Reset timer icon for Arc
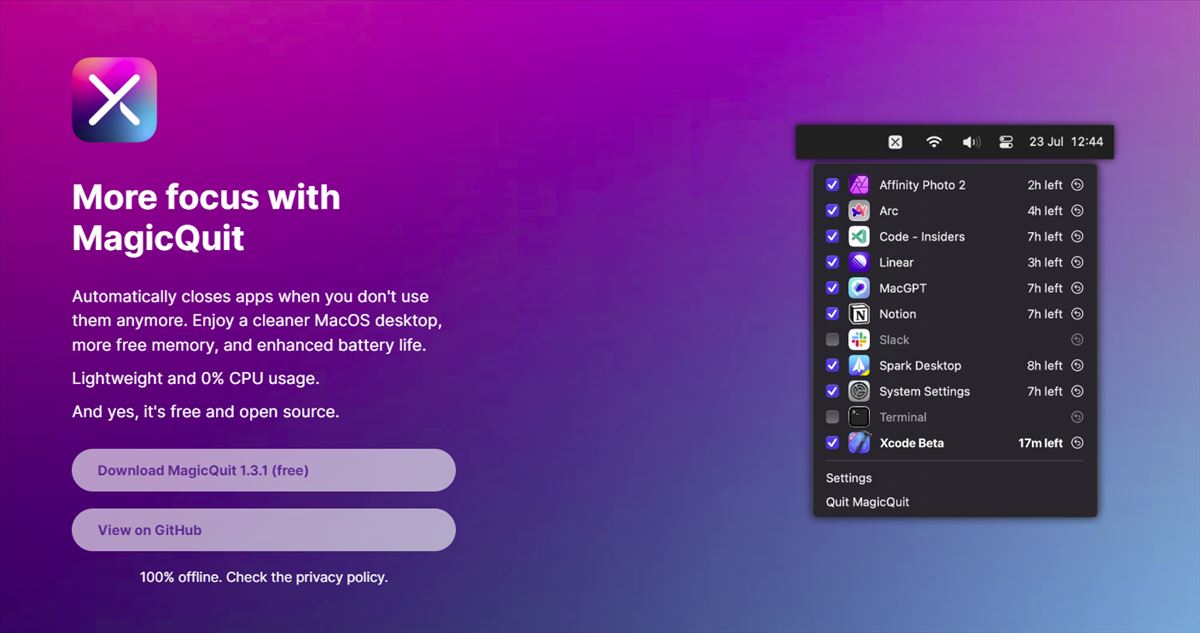Image resolution: width=1200 pixels, height=633 pixels. point(1077,211)
